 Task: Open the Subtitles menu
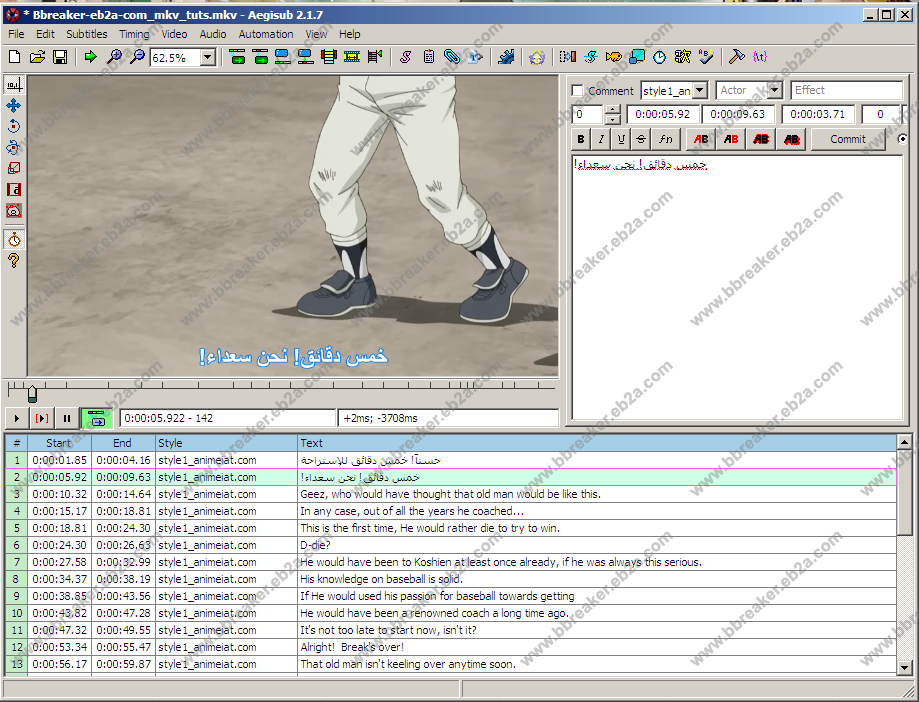(x=87, y=34)
